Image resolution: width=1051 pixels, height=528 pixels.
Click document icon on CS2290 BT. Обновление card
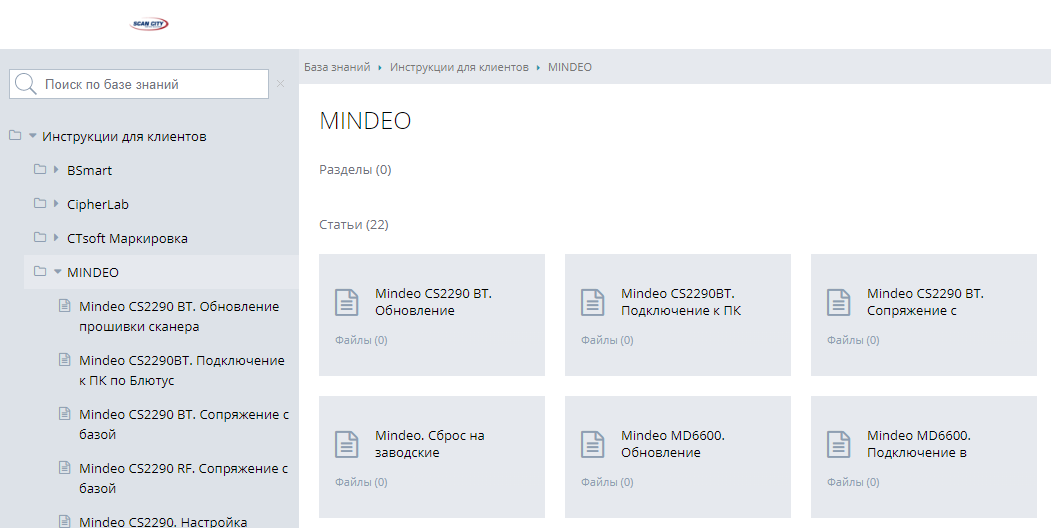pos(347,302)
